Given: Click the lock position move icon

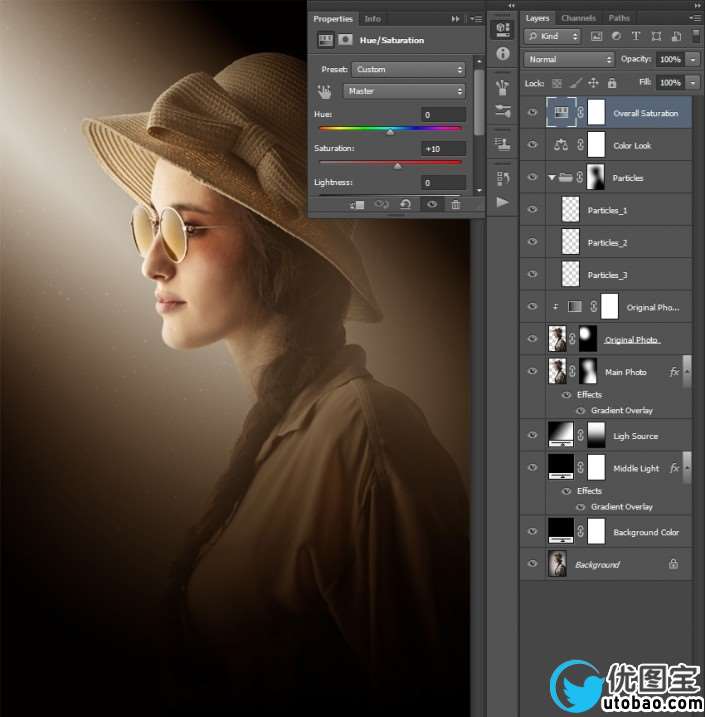Looking at the screenshot, I should pos(593,83).
